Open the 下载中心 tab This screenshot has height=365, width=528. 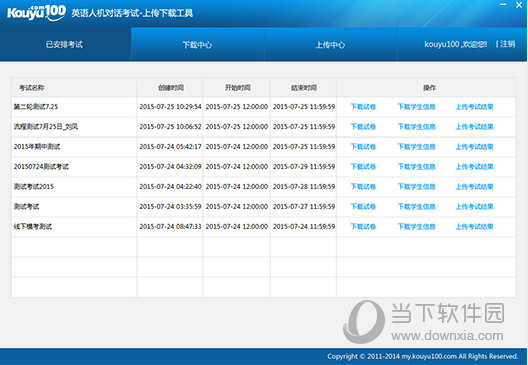197,44
